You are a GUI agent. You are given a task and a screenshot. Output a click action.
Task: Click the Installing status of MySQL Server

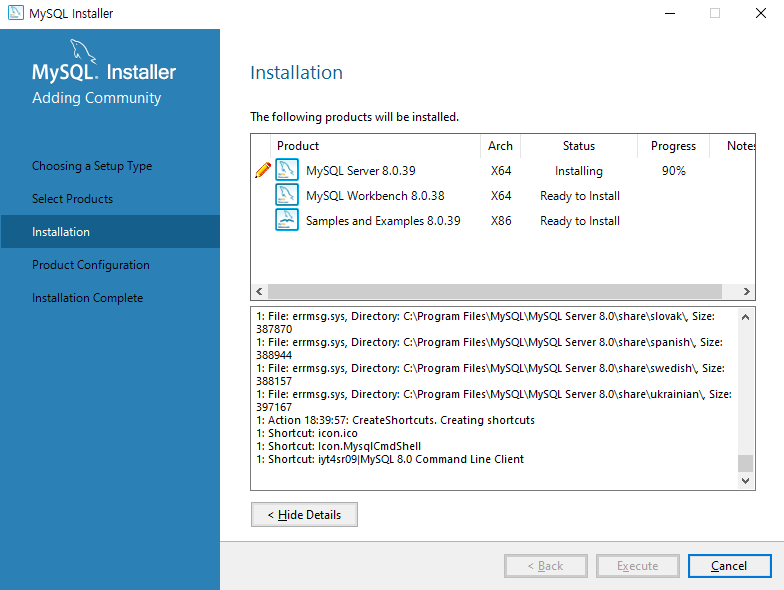tap(578, 171)
